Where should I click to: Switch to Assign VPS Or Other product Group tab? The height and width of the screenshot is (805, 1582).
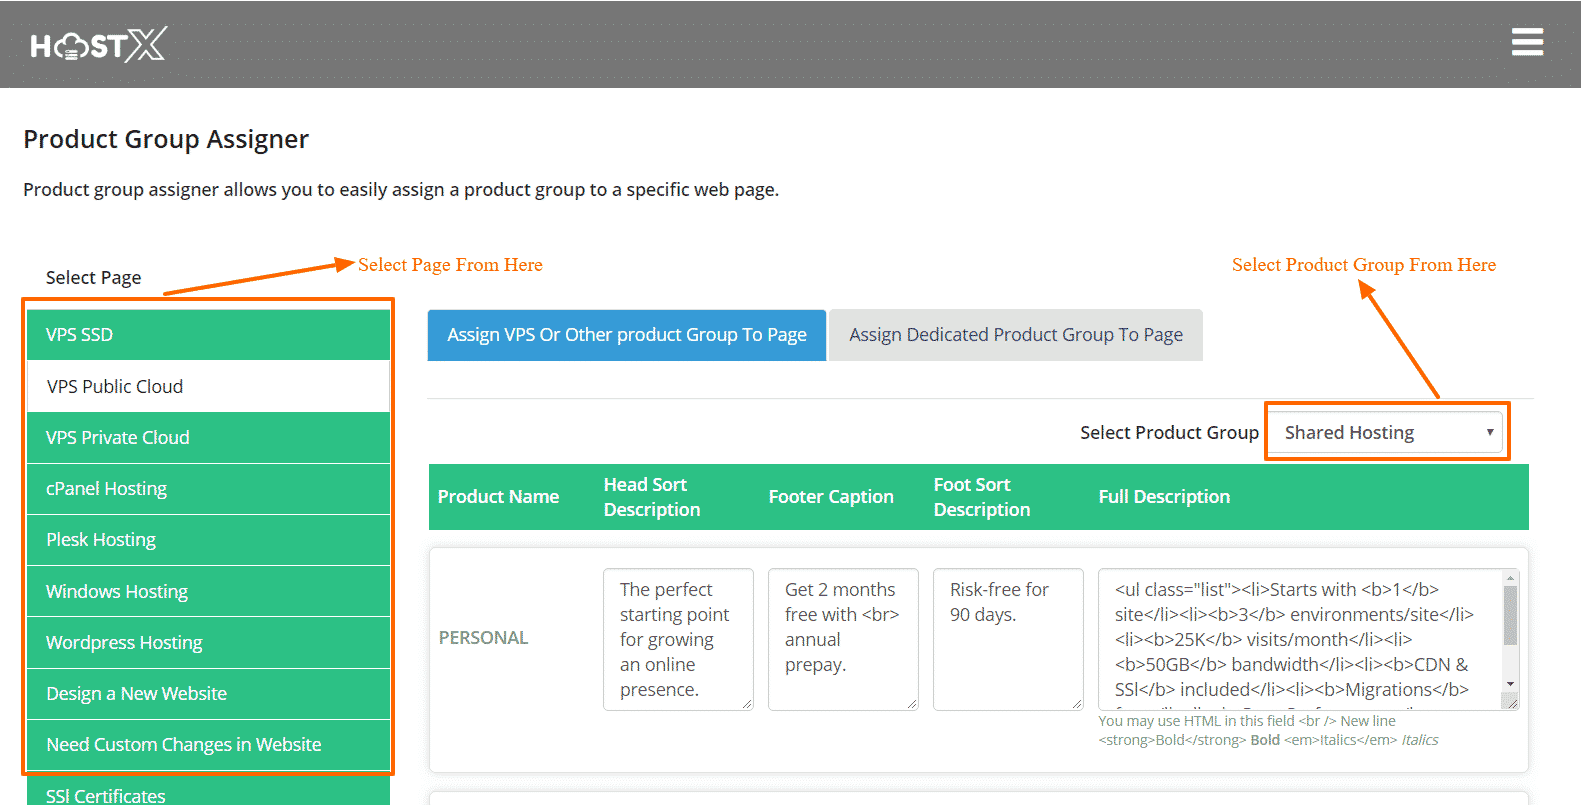click(627, 335)
